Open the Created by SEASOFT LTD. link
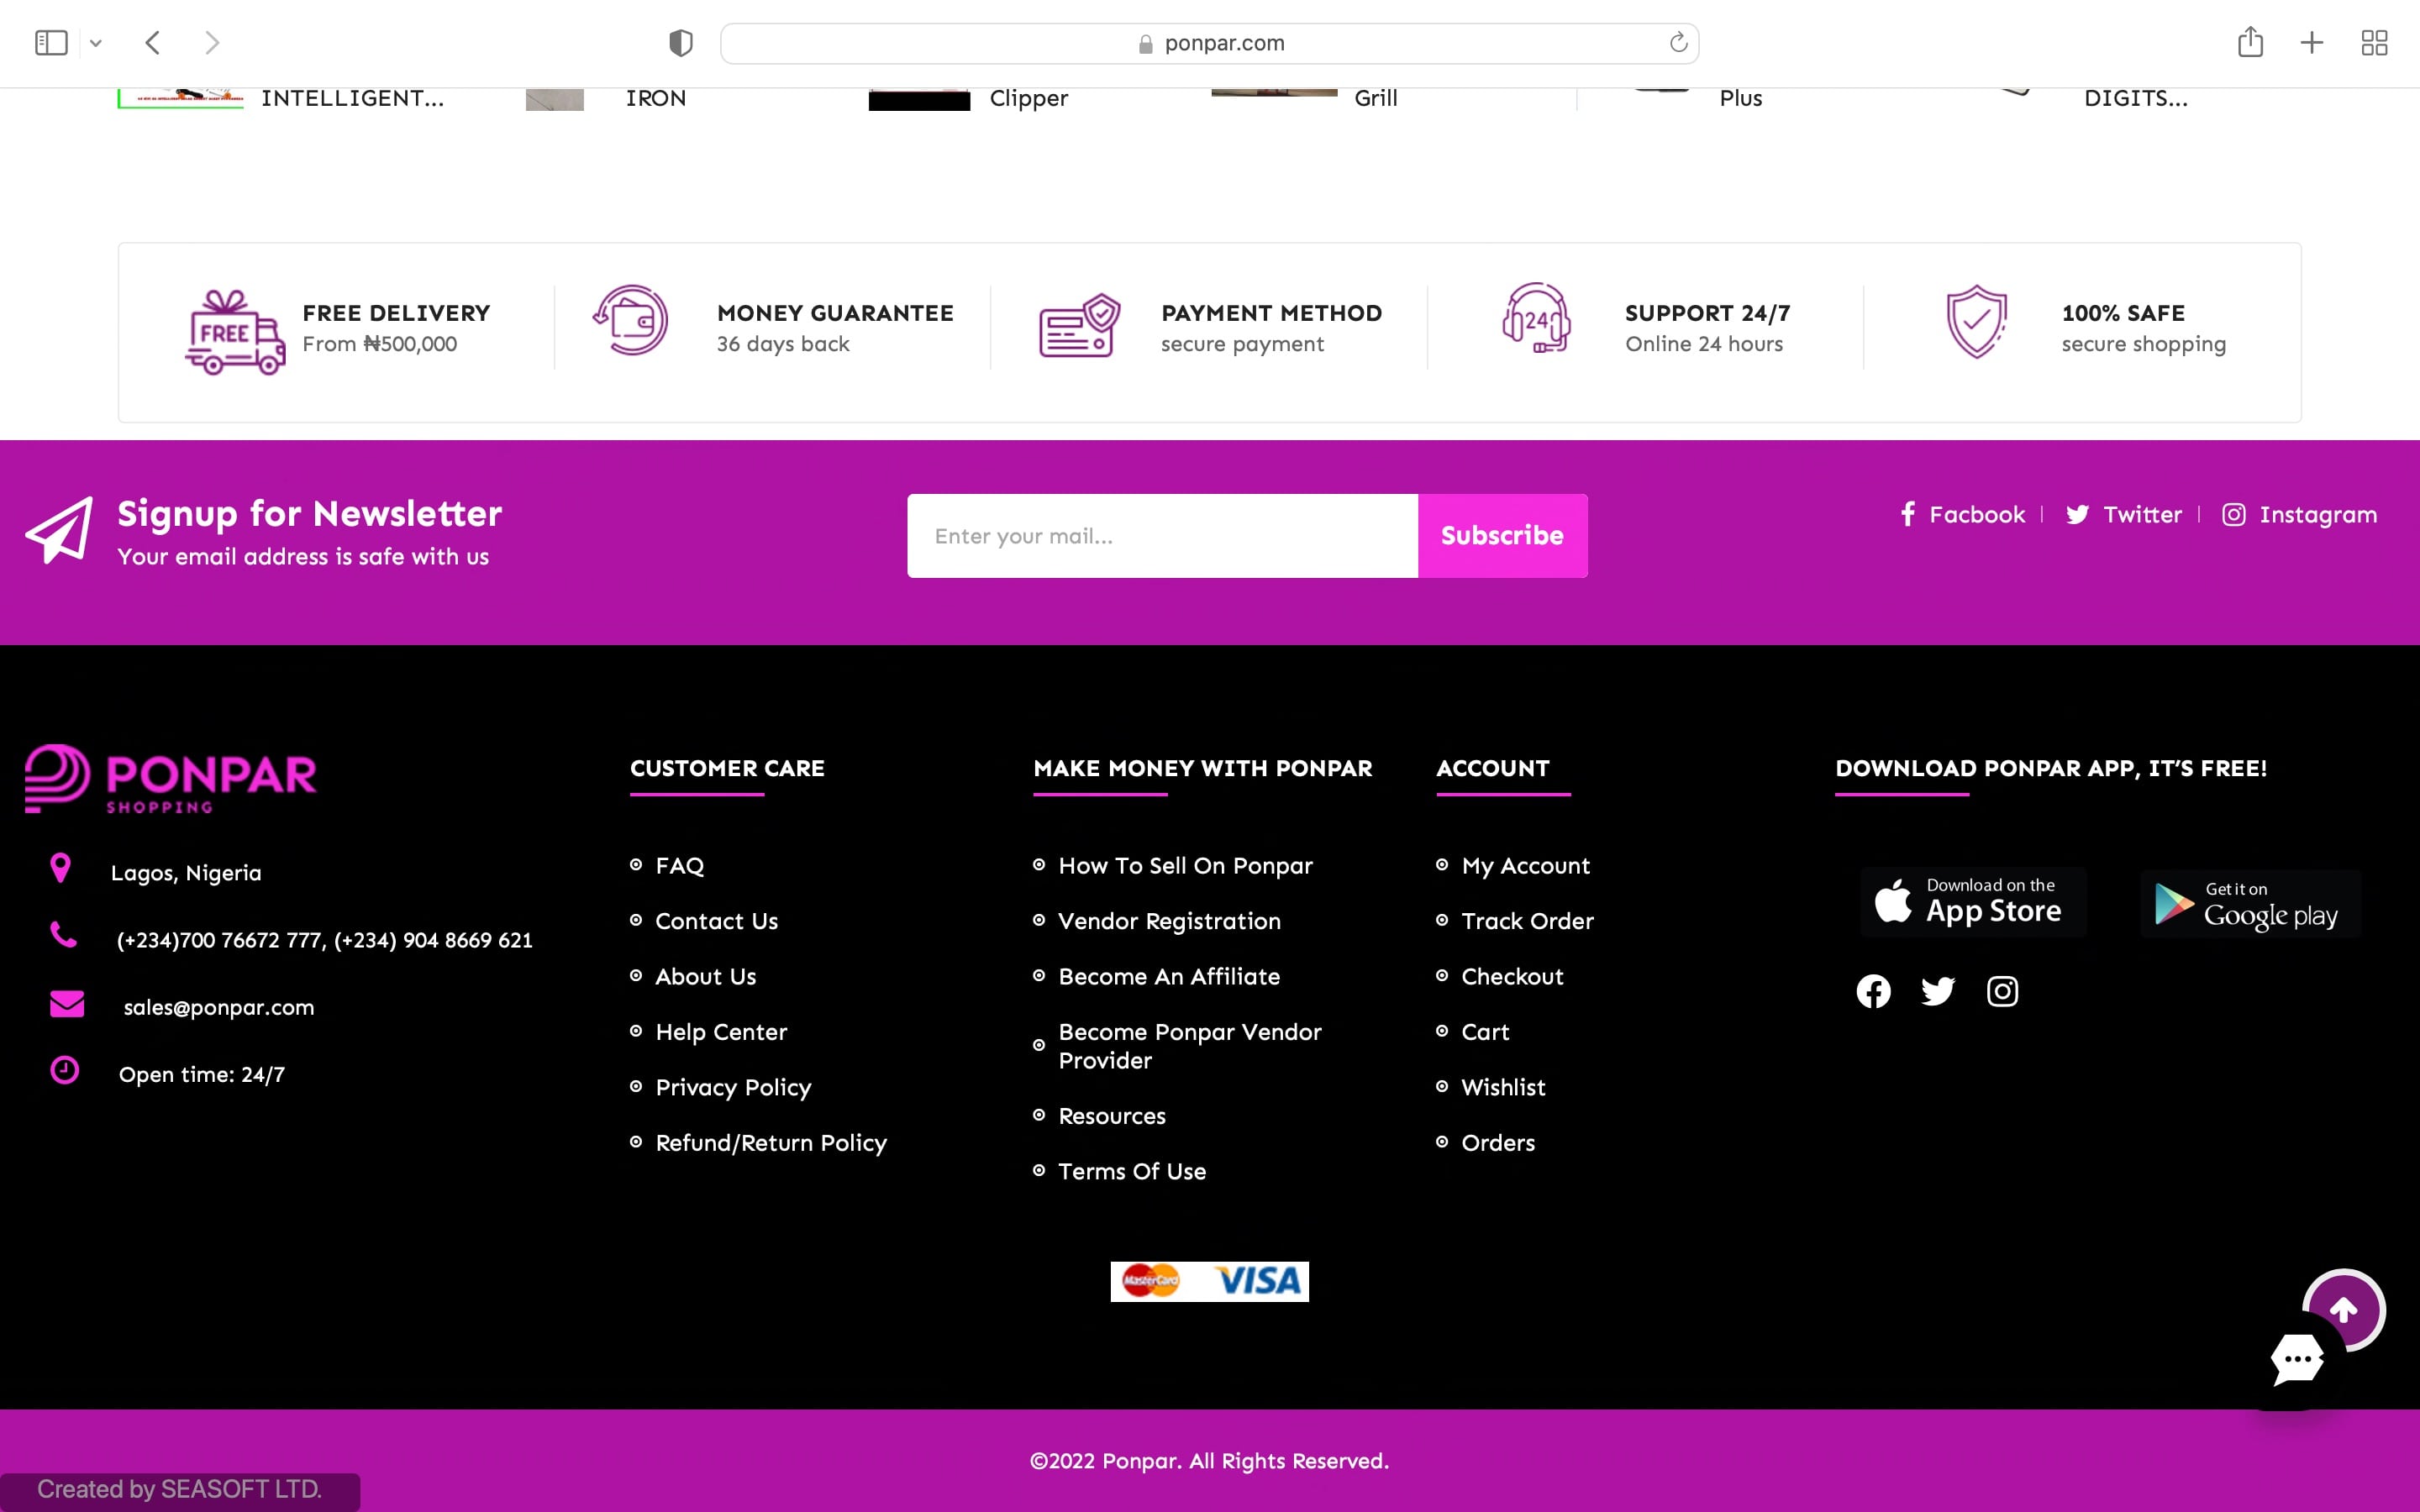This screenshot has width=2420, height=1512. pos(180,1490)
